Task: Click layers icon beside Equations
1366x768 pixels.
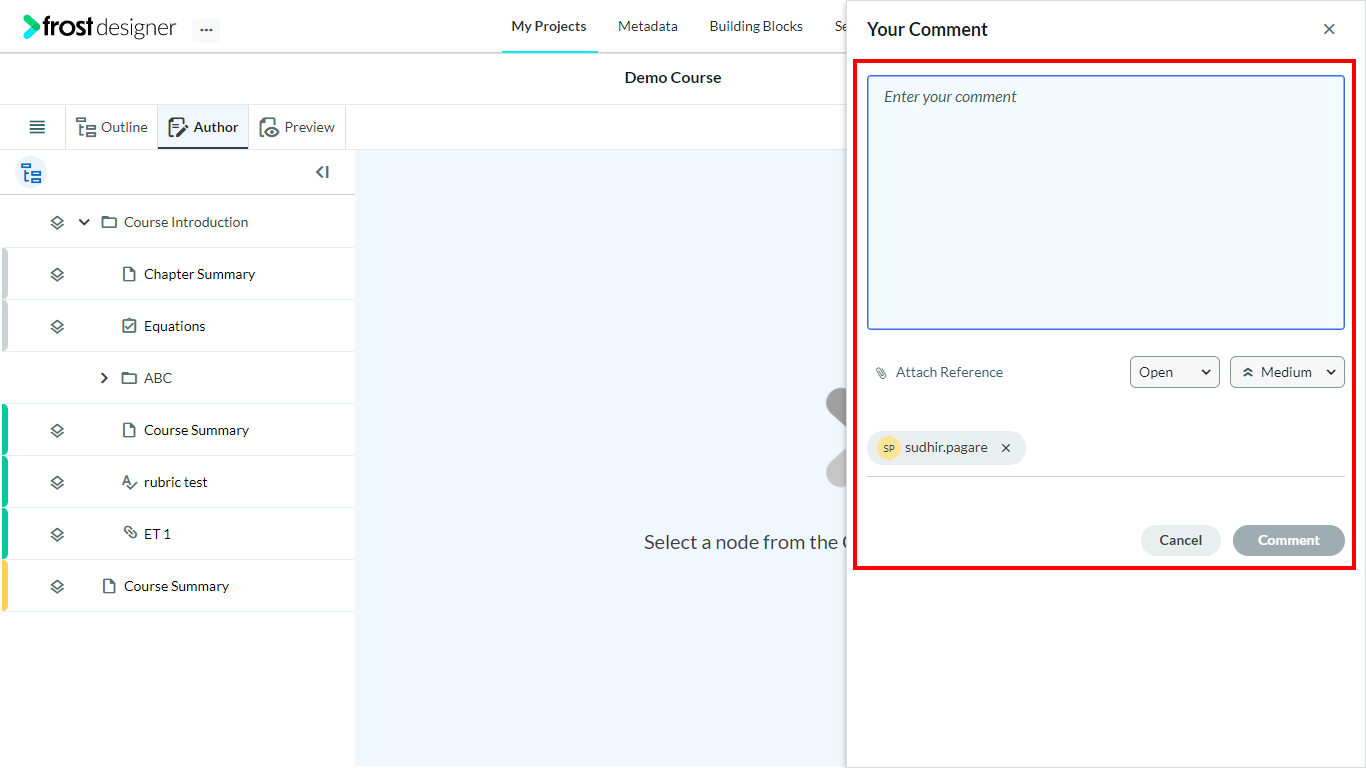Action: tap(57, 326)
